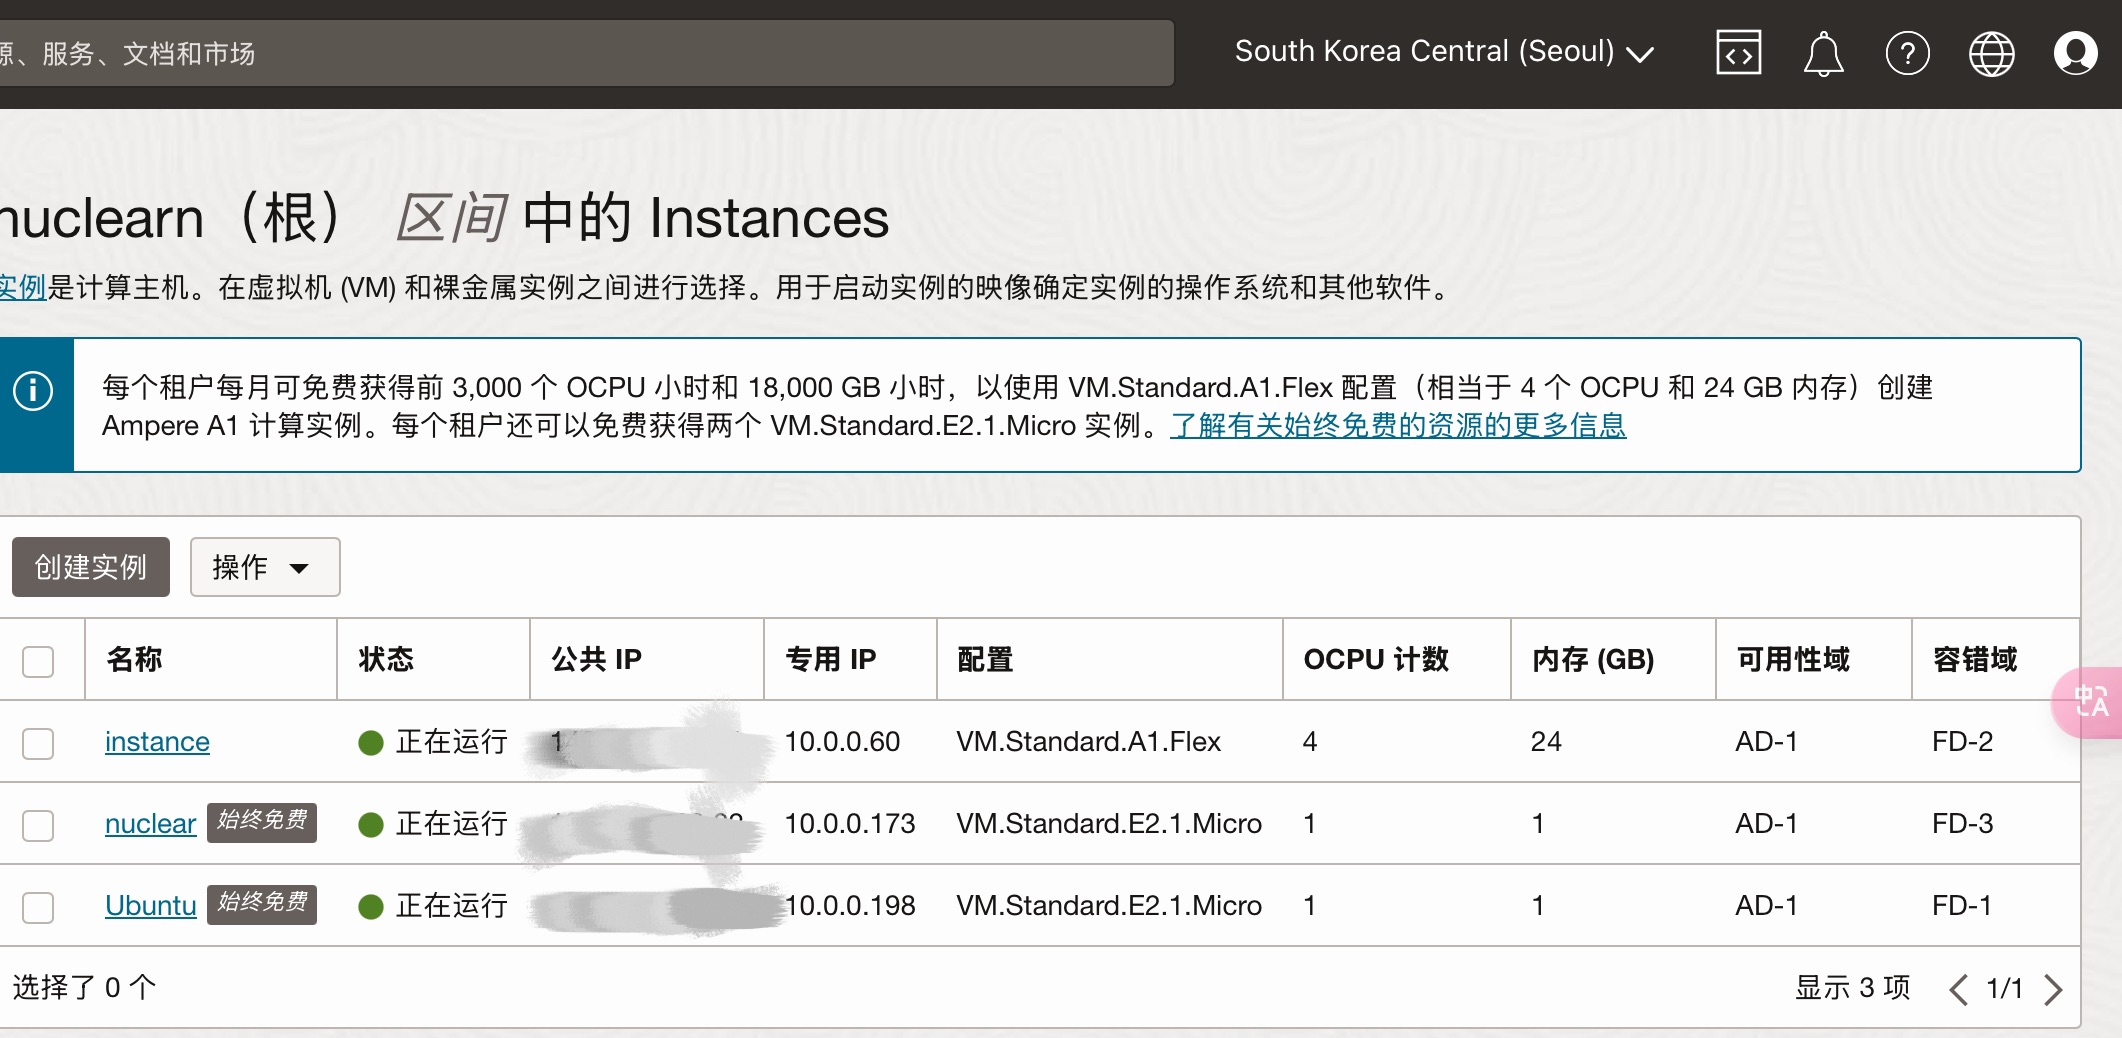Open the user profile avatar icon
The image size is (2122, 1038).
[x=2075, y=53]
